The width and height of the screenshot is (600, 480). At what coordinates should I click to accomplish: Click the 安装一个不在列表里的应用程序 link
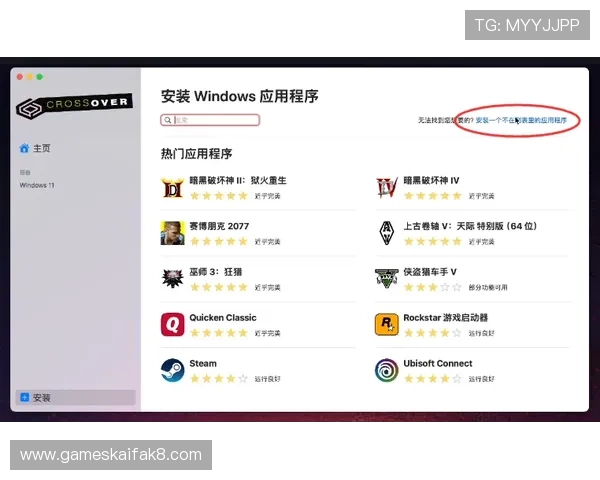pos(521,120)
